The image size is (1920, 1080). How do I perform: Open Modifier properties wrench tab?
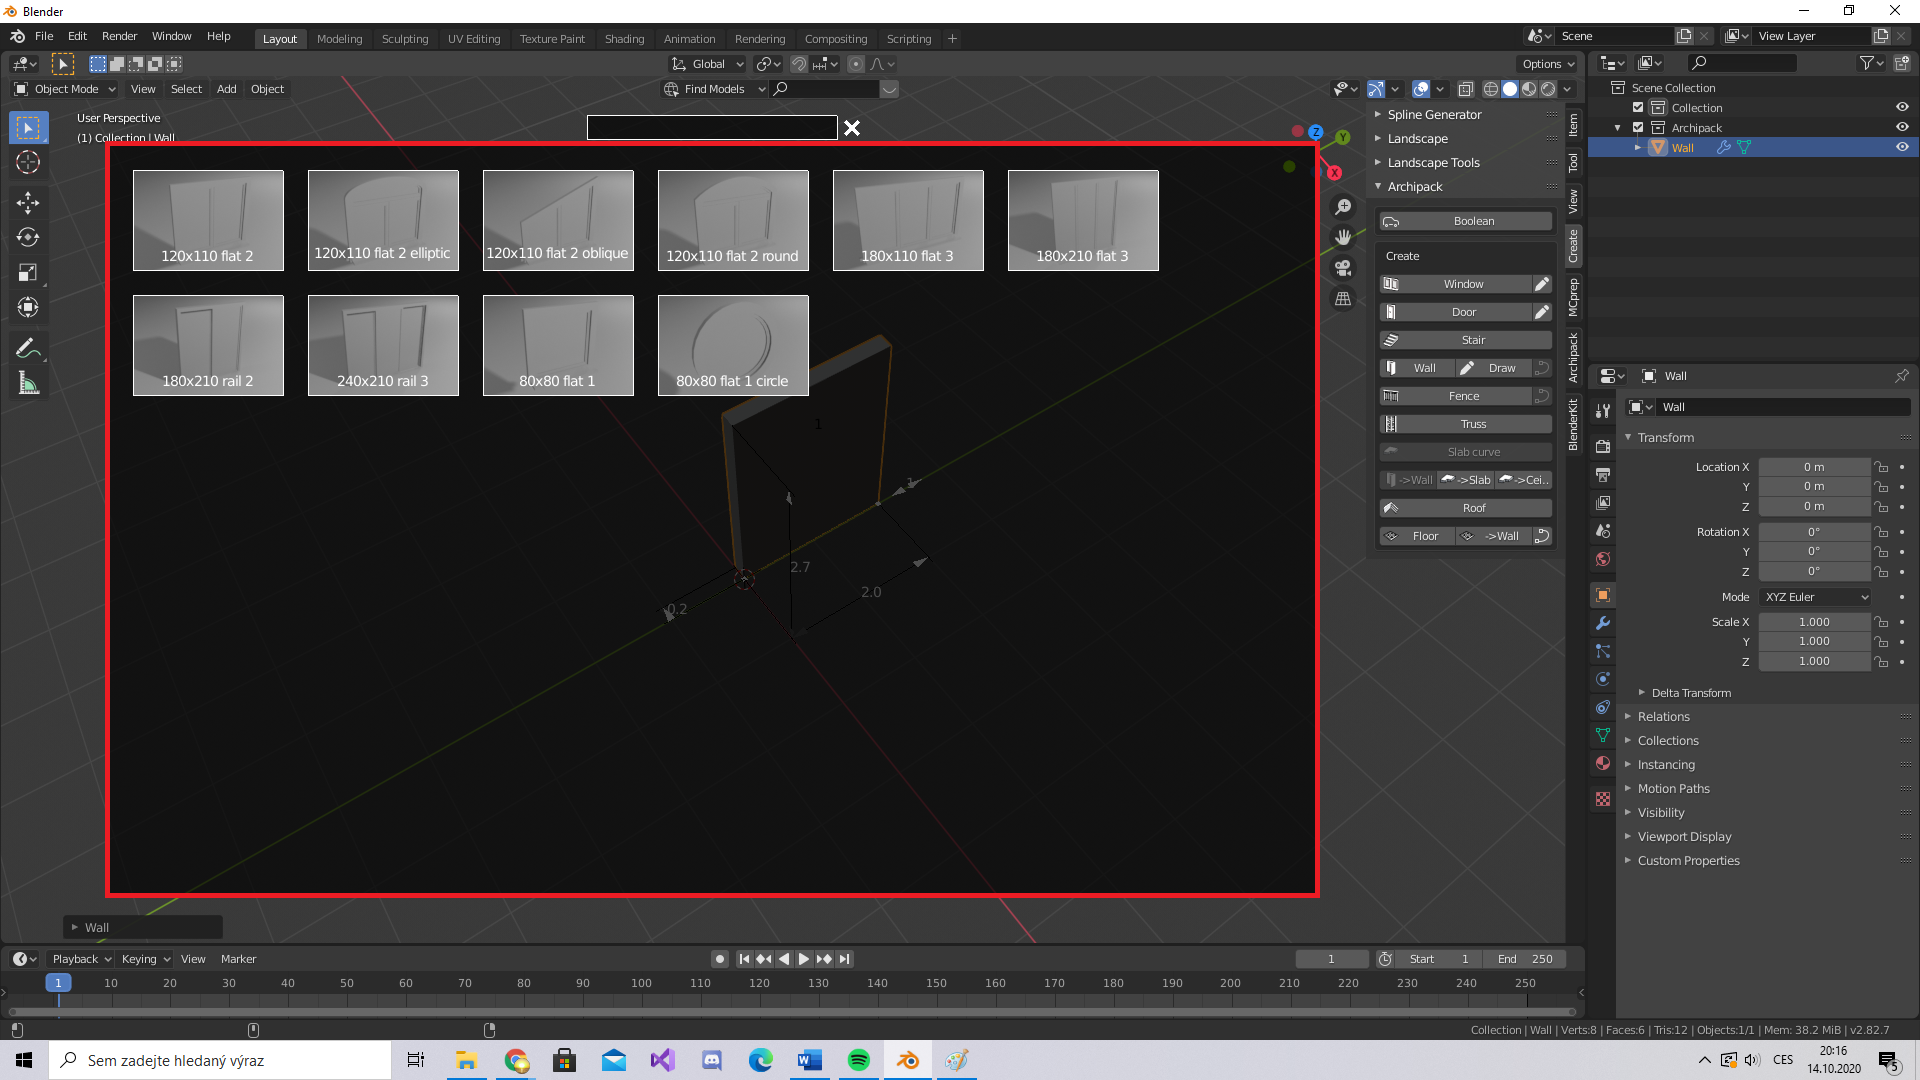coord(1603,623)
